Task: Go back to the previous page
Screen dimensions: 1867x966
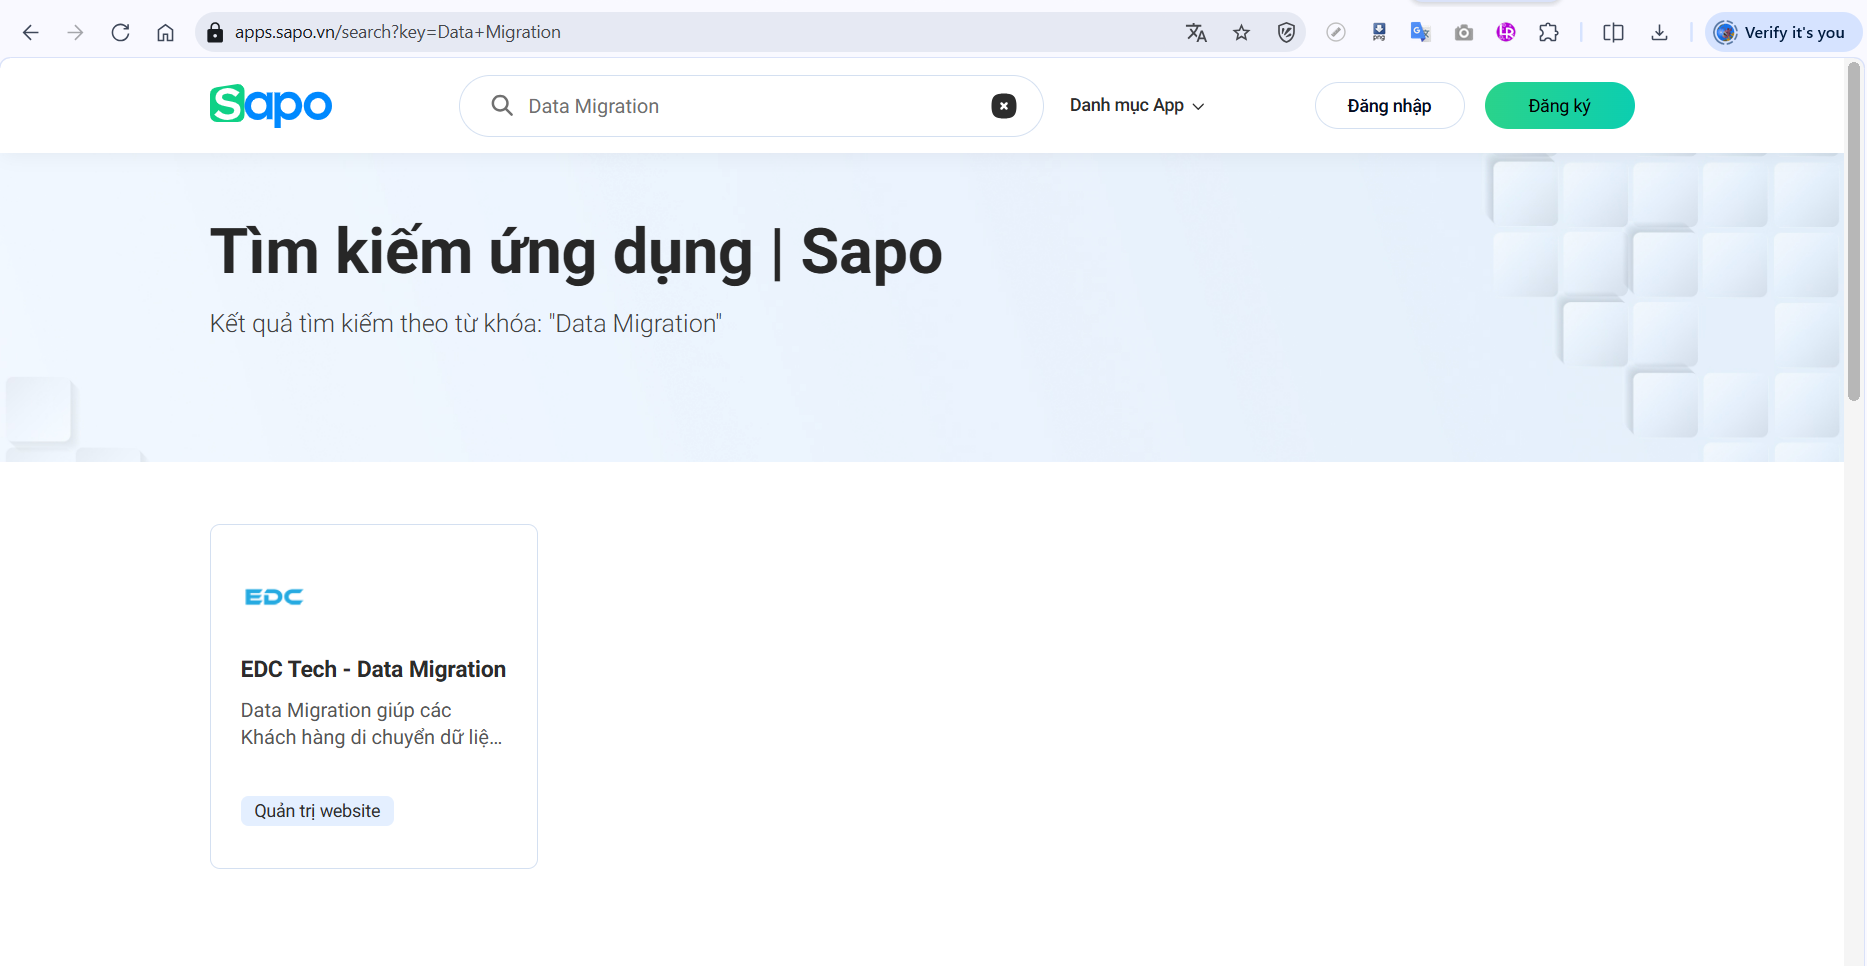Action: point(31,33)
